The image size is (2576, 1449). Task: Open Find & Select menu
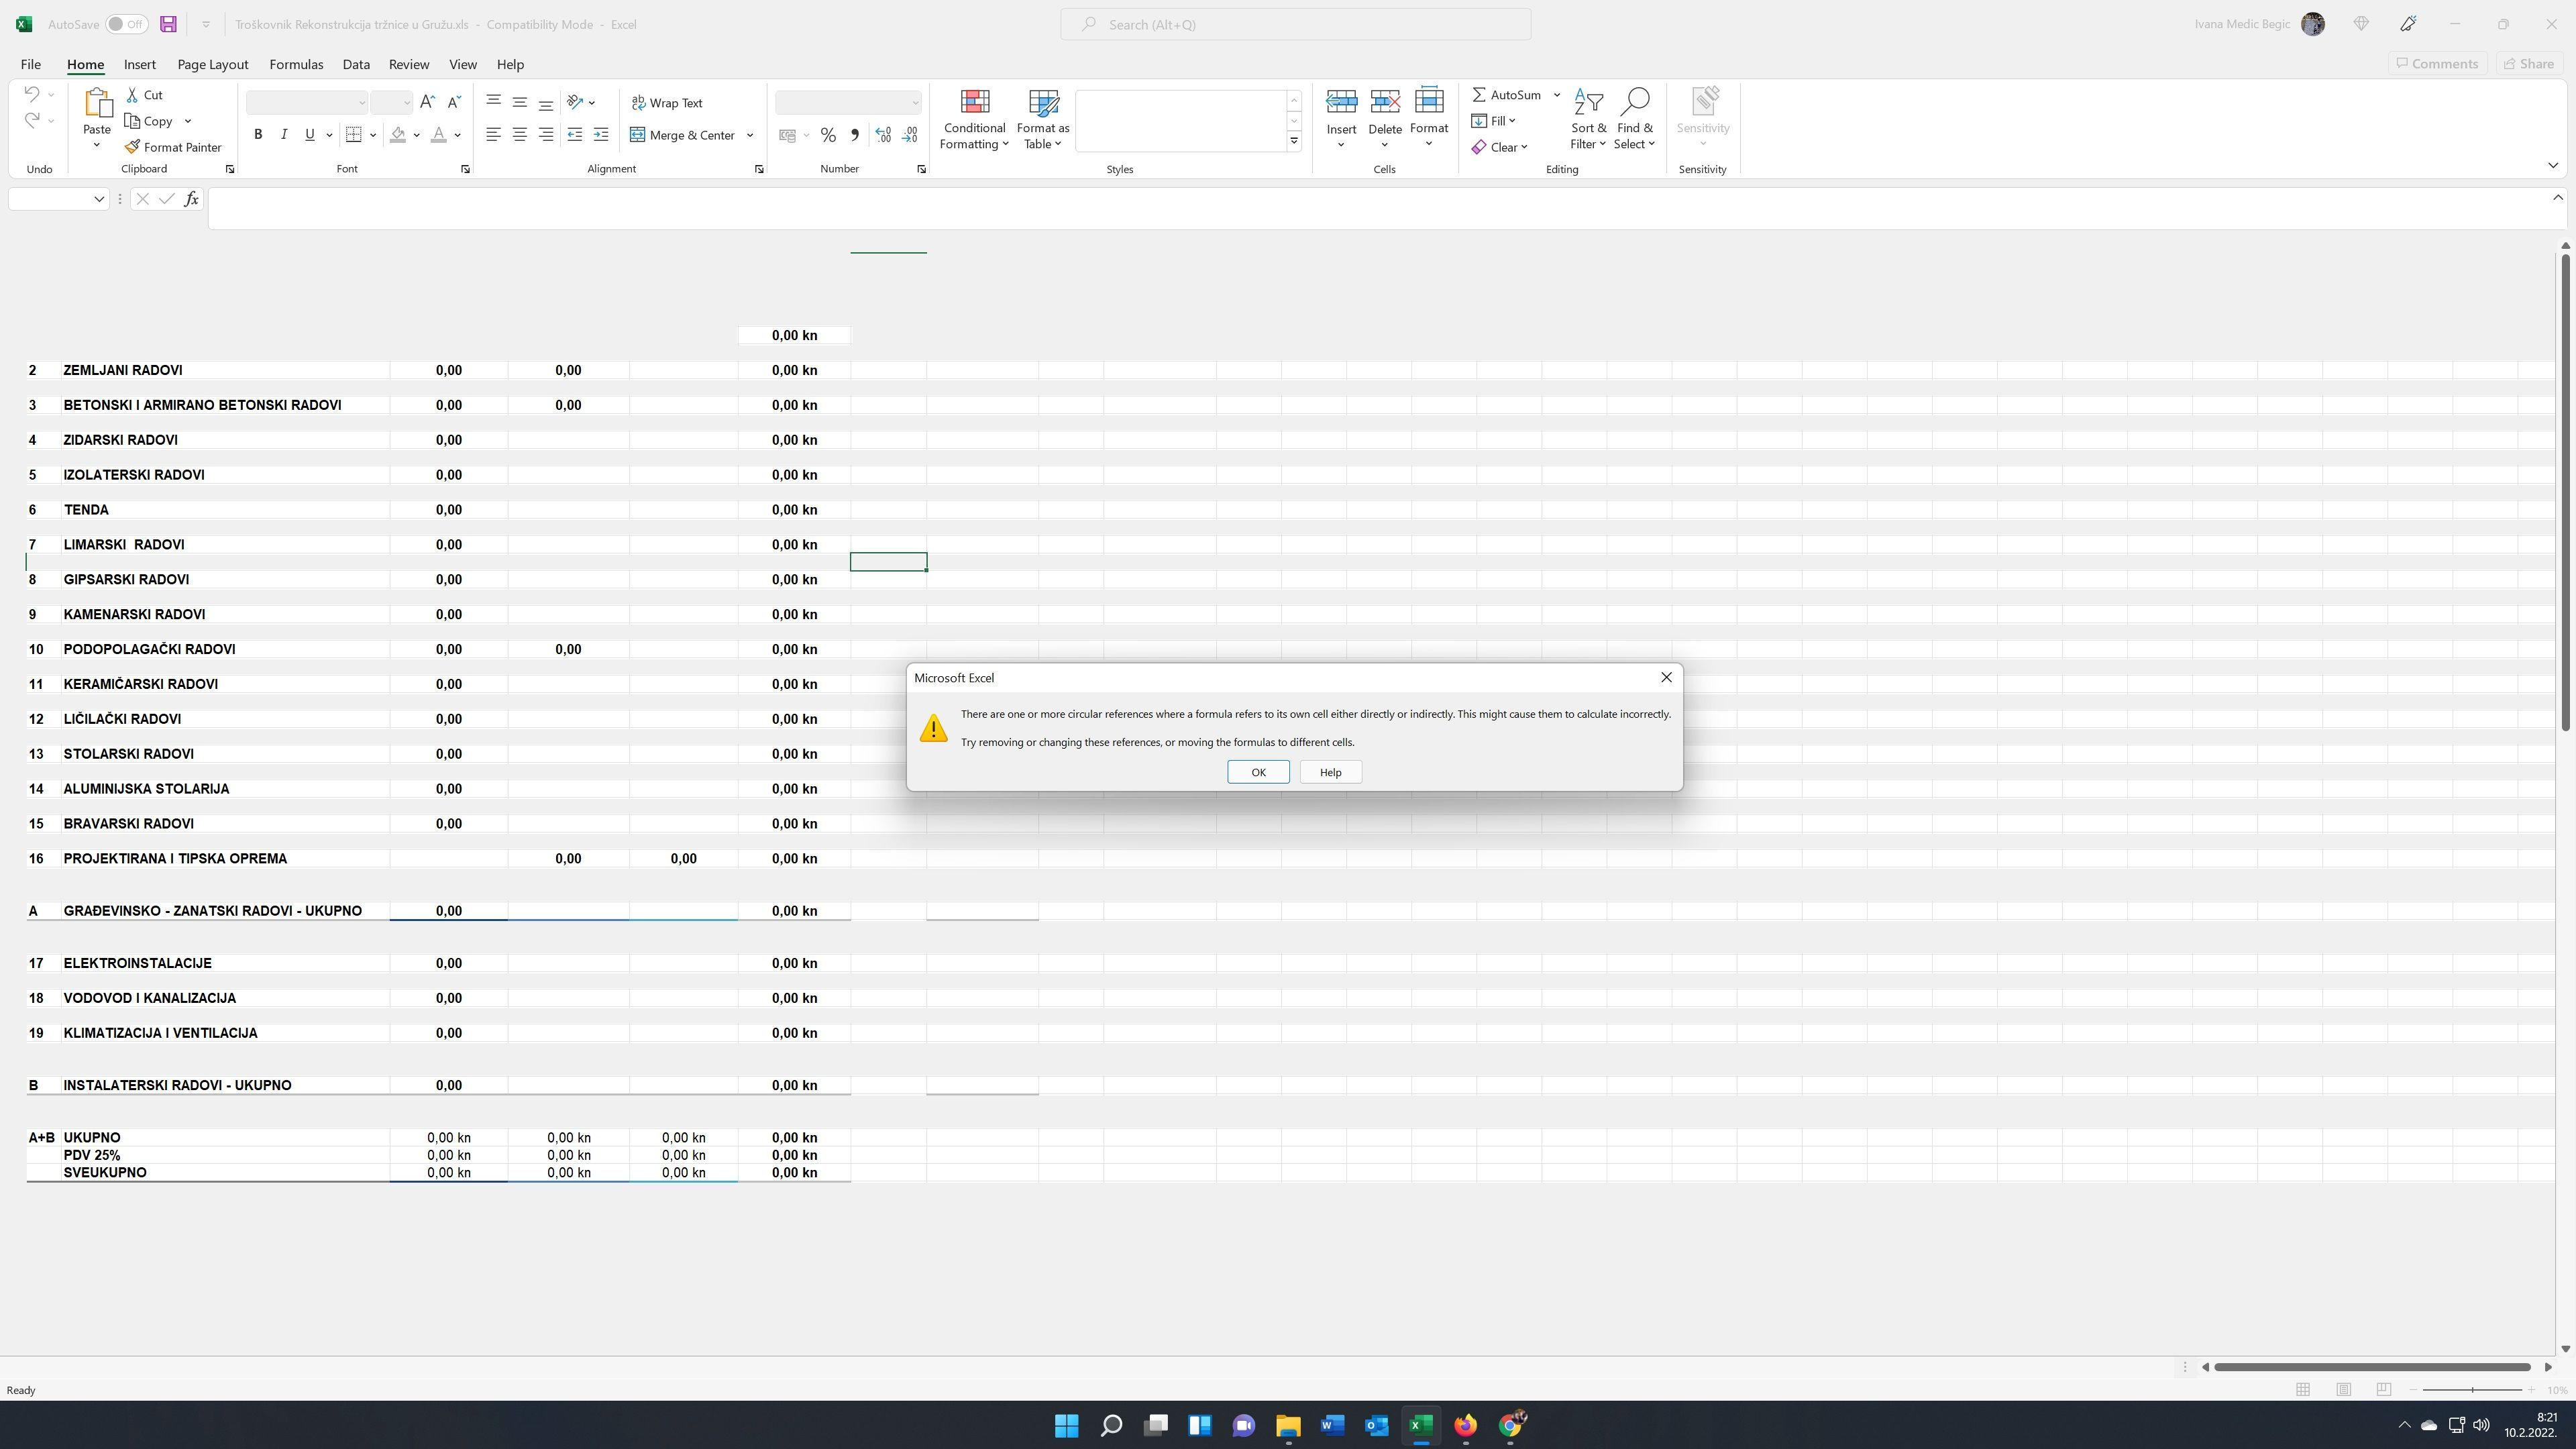[x=1634, y=119]
